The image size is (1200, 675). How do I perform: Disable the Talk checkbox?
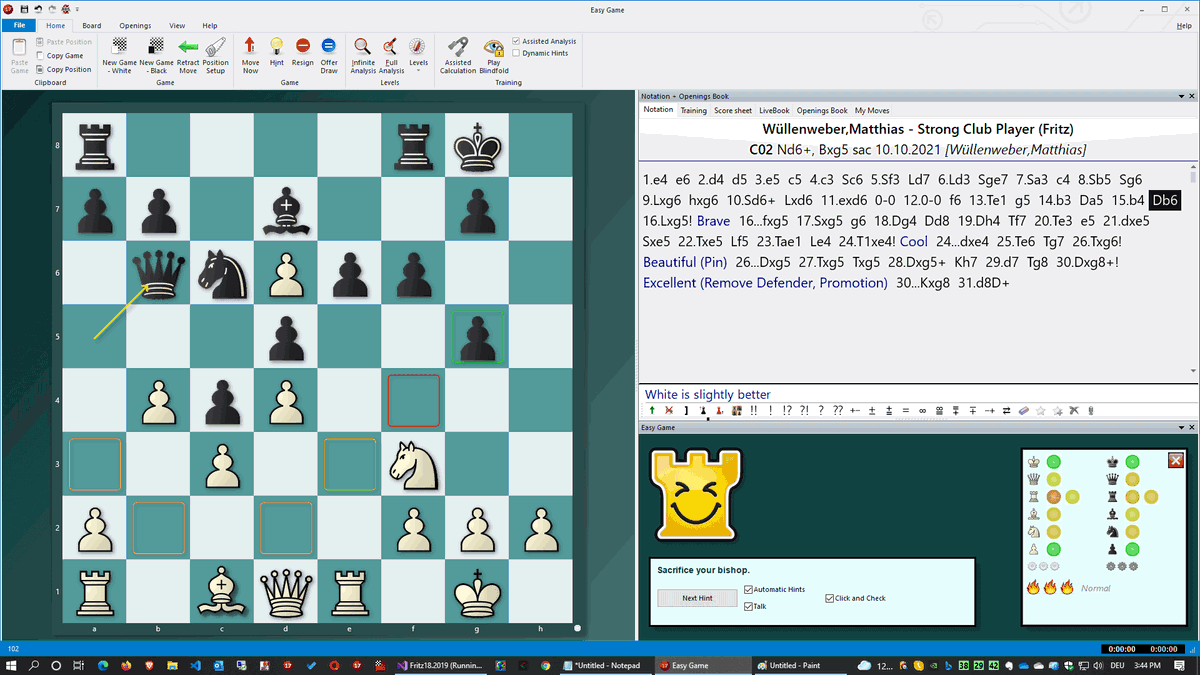(x=749, y=606)
